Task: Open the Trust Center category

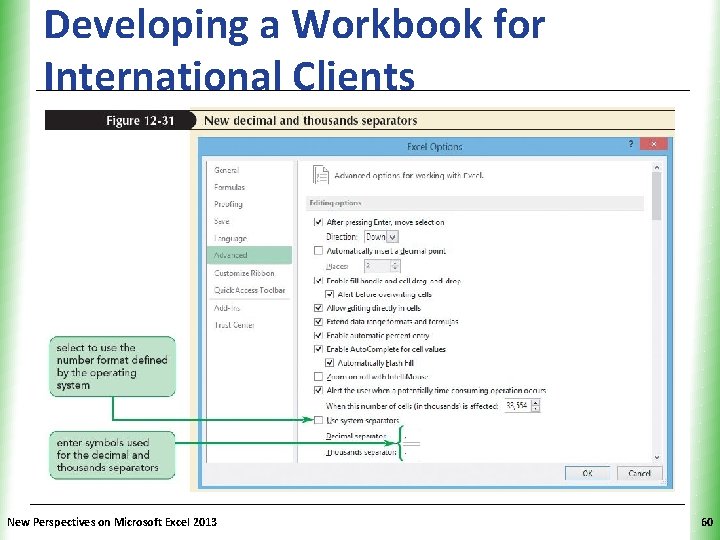Action: coord(234,325)
